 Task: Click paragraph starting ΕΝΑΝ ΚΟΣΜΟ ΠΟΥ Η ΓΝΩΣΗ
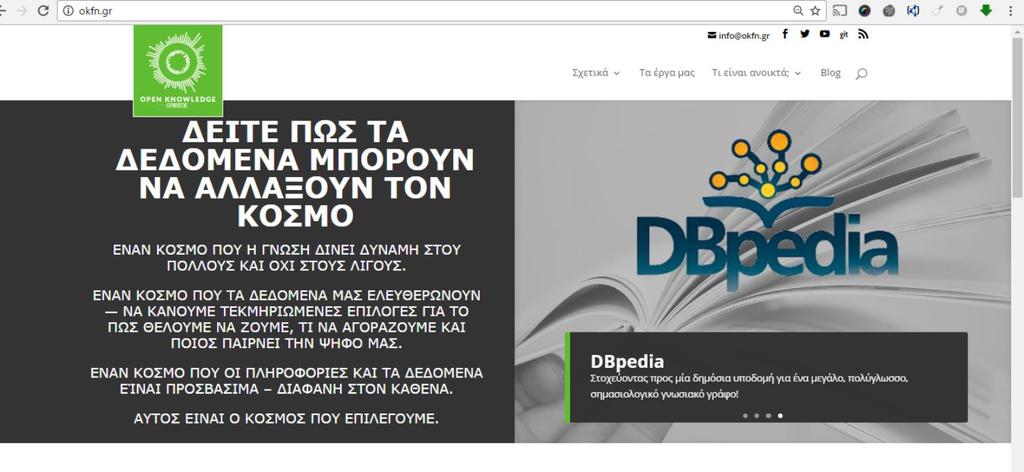pyautogui.click(x=287, y=258)
